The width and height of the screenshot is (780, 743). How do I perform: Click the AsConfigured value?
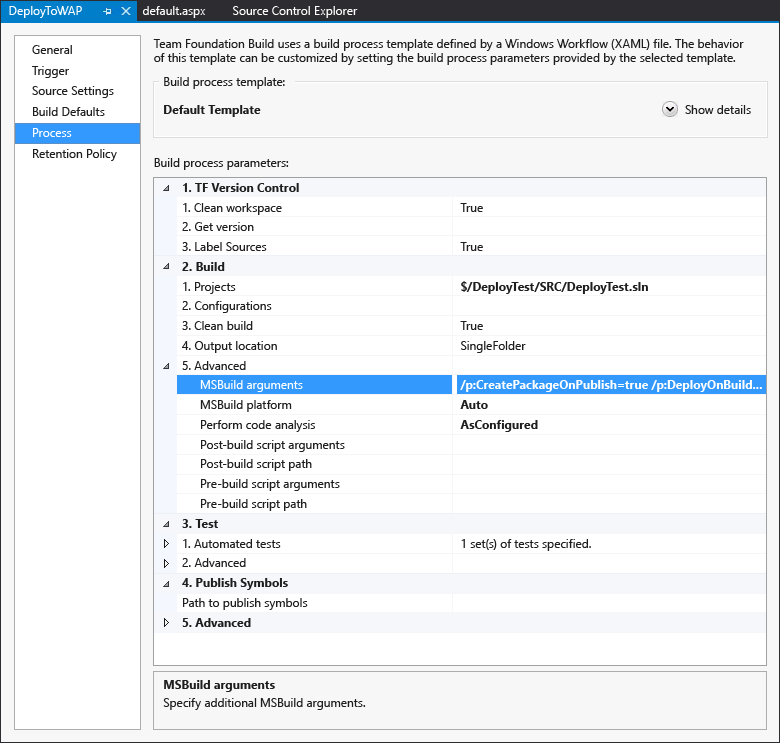(499, 425)
